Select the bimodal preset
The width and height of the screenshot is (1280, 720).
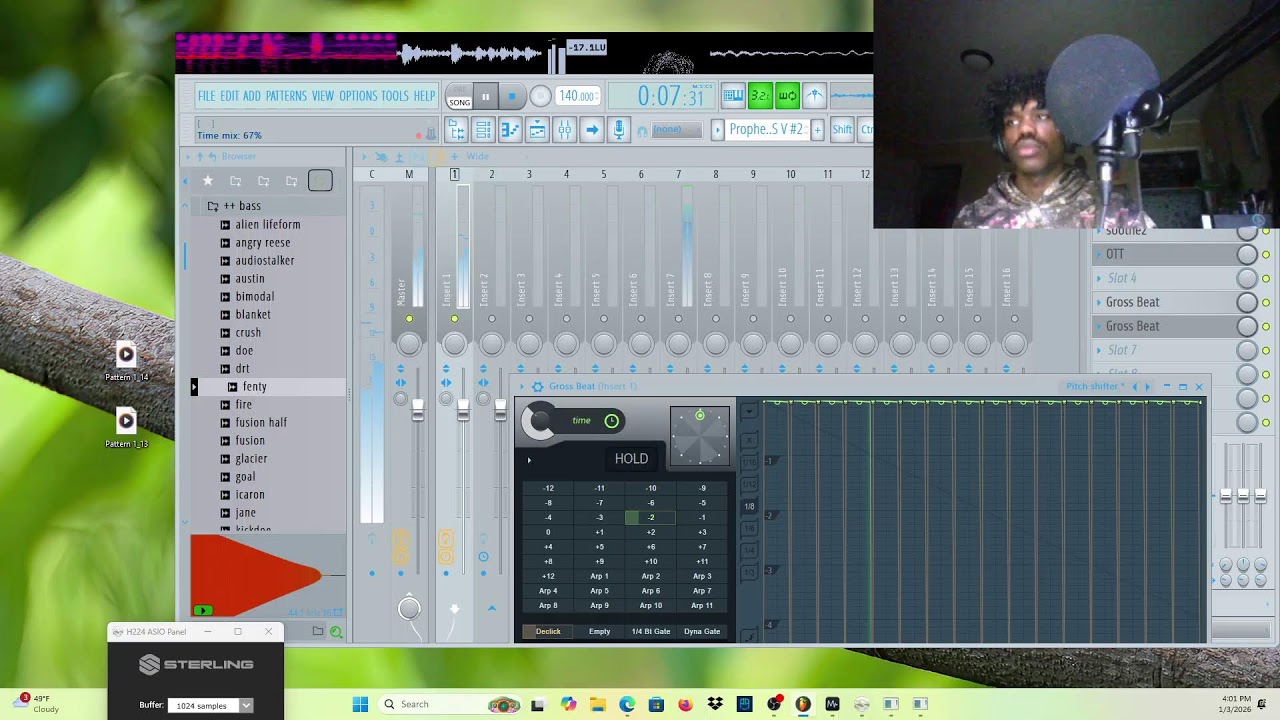pos(255,296)
